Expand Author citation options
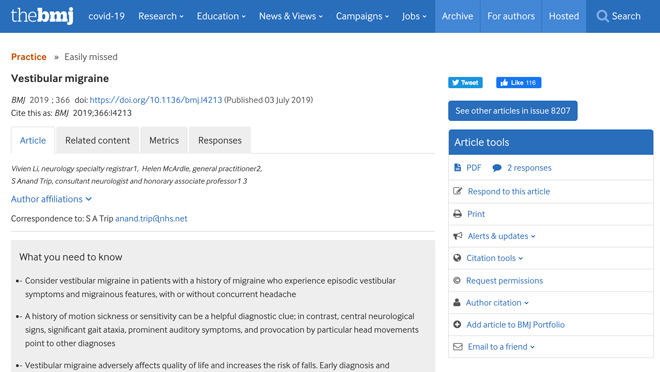 pyautogui.click(x=497, y=303)
